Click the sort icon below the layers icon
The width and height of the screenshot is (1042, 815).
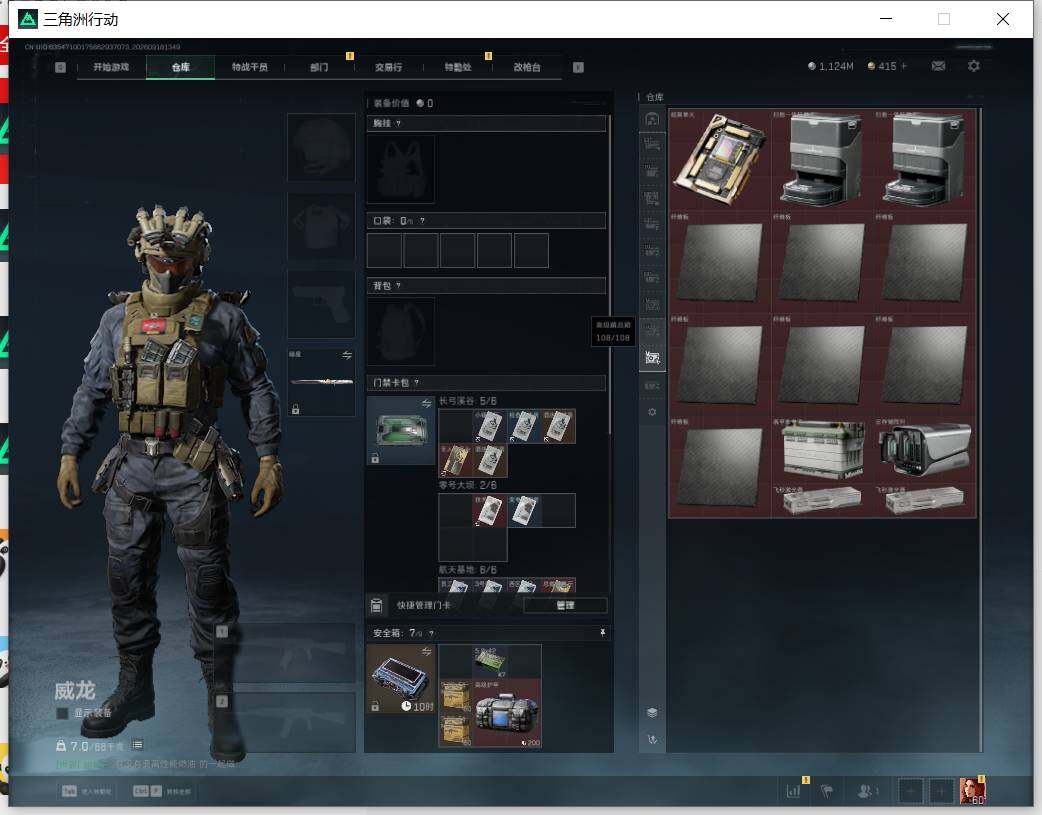[x=652, y=739]
